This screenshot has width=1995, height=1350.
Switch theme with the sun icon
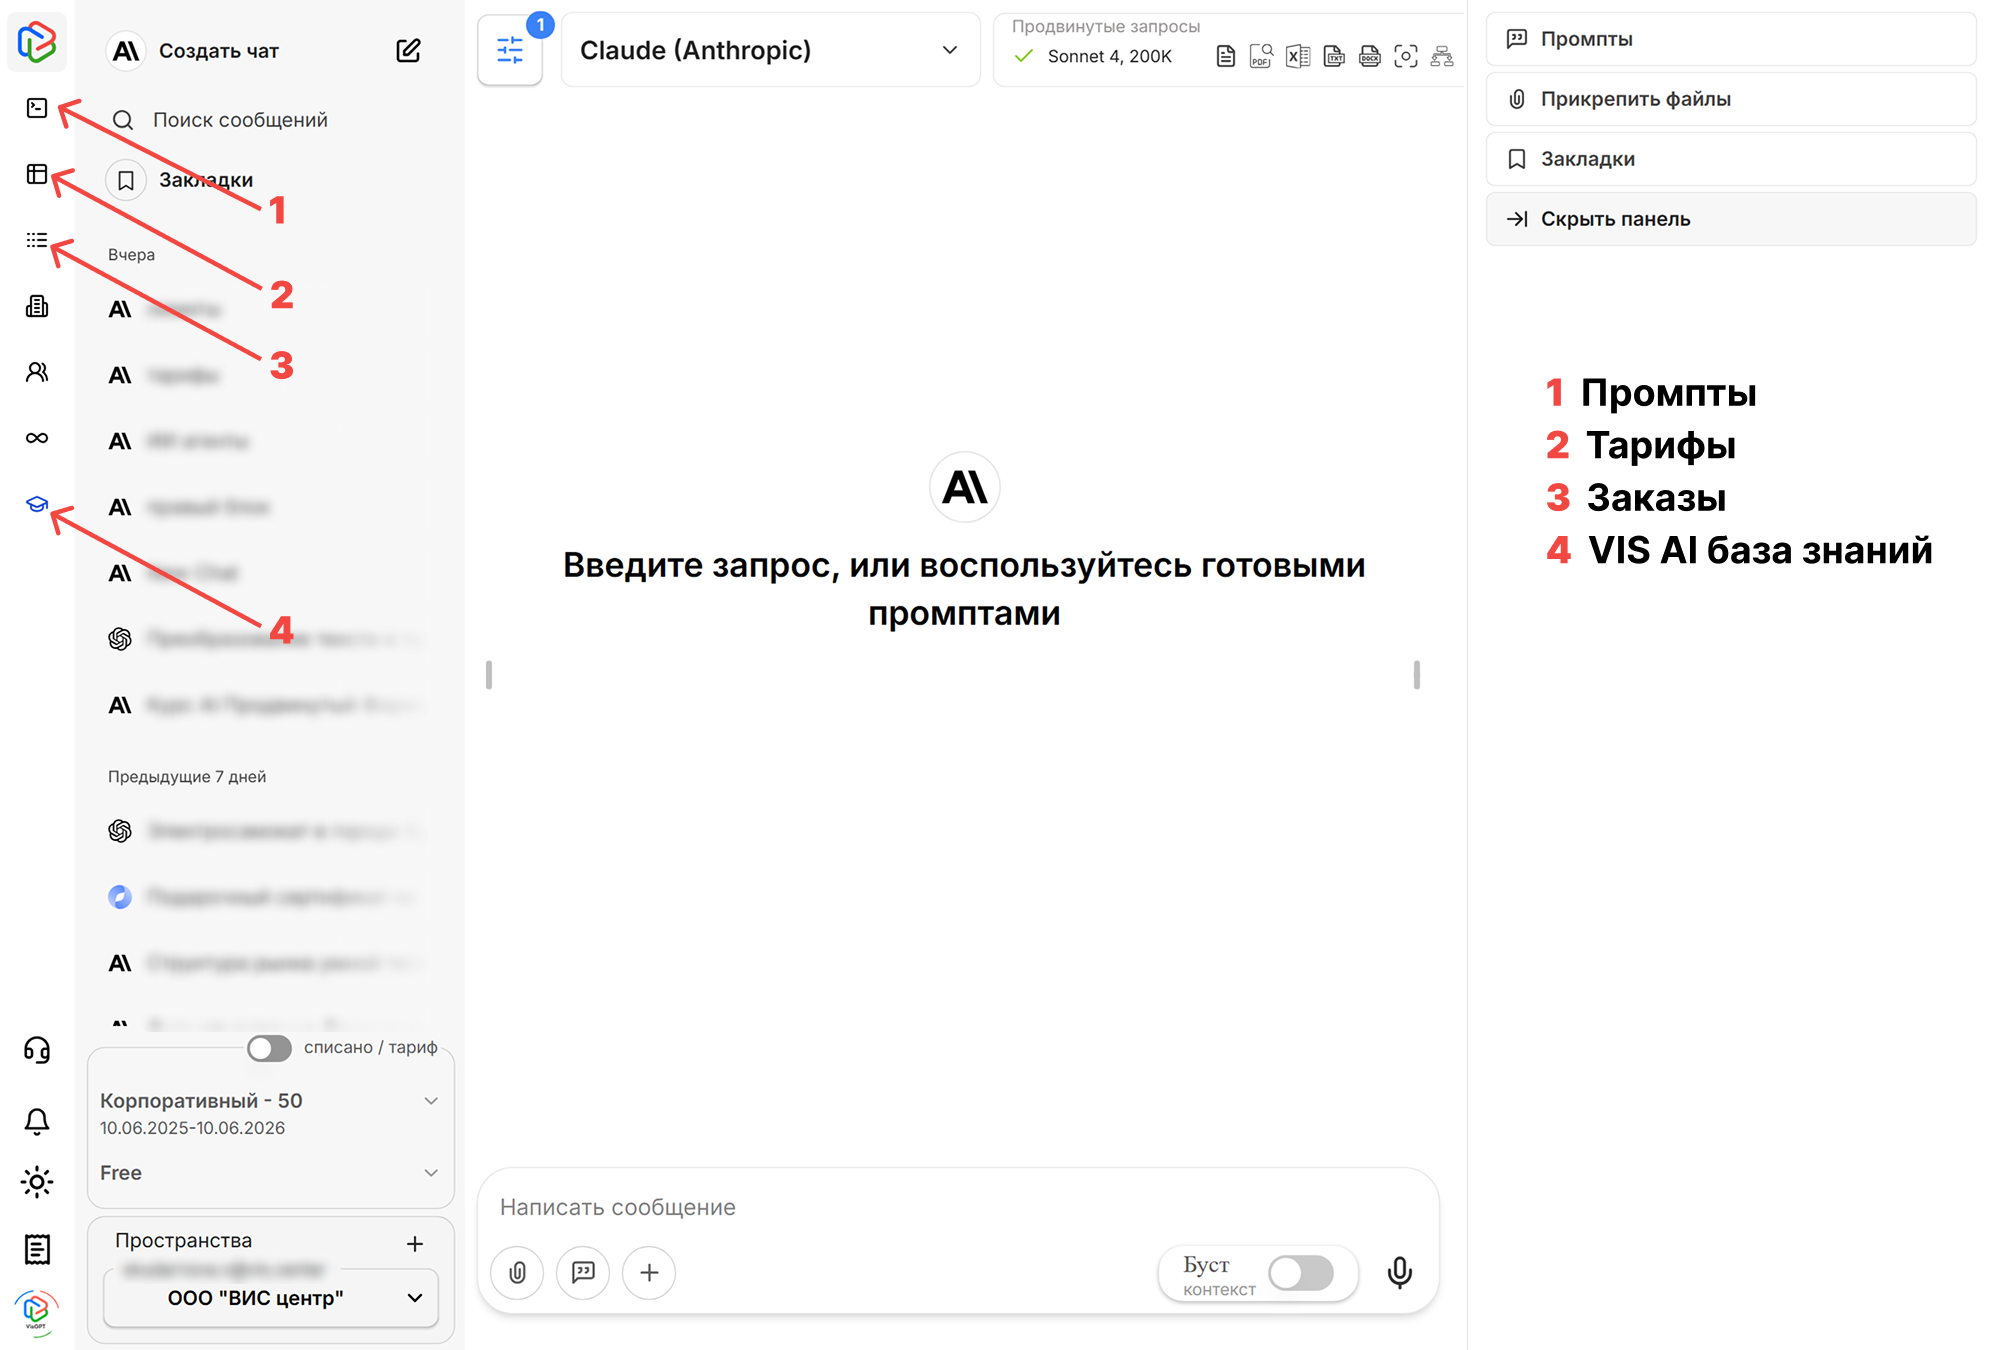[x=37, y=1182]
